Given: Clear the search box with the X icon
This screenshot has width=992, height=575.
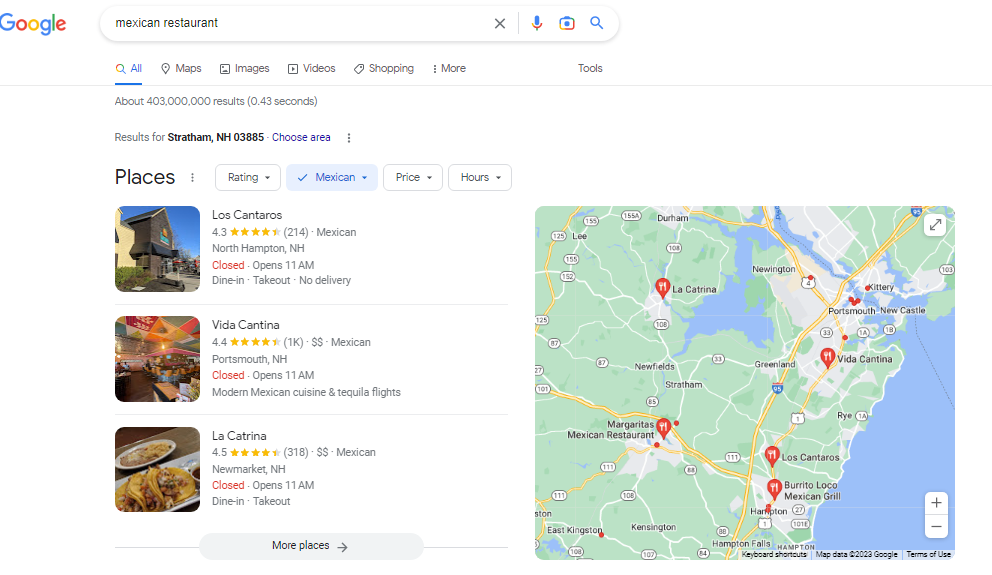Looking at the screenshot, I should [500, 23].
